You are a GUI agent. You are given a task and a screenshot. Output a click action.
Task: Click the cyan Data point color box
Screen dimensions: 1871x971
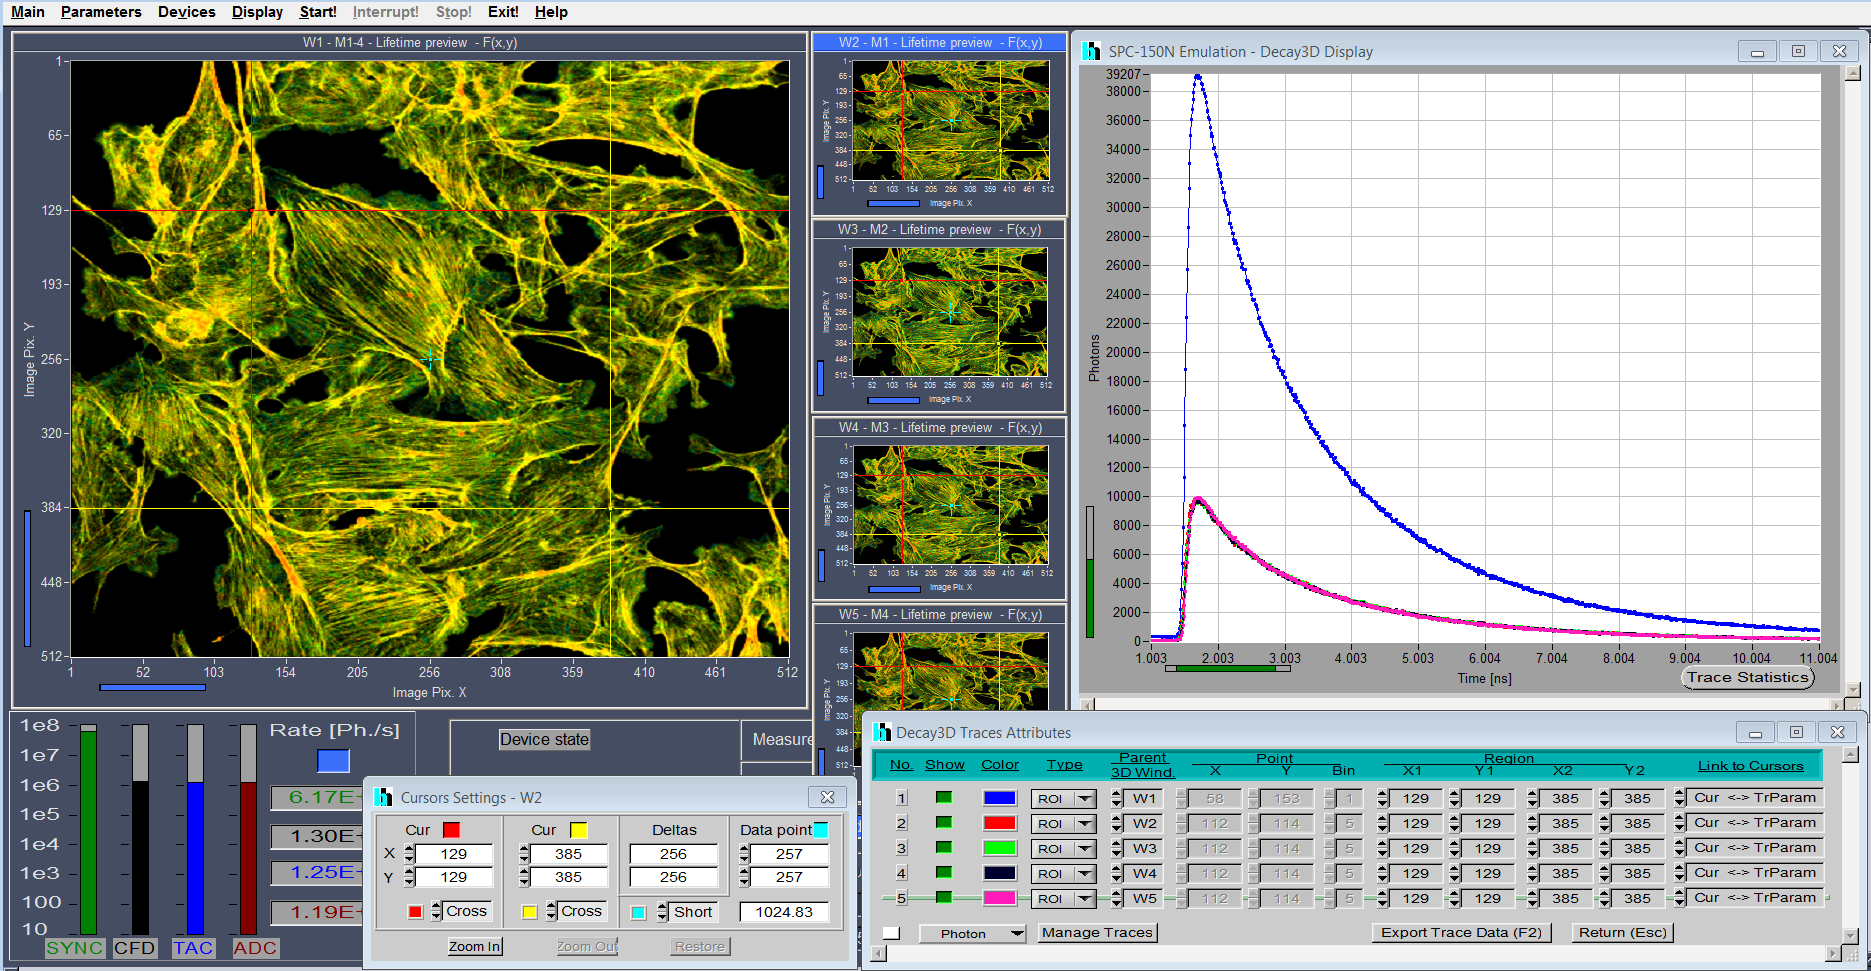(821, 830)
